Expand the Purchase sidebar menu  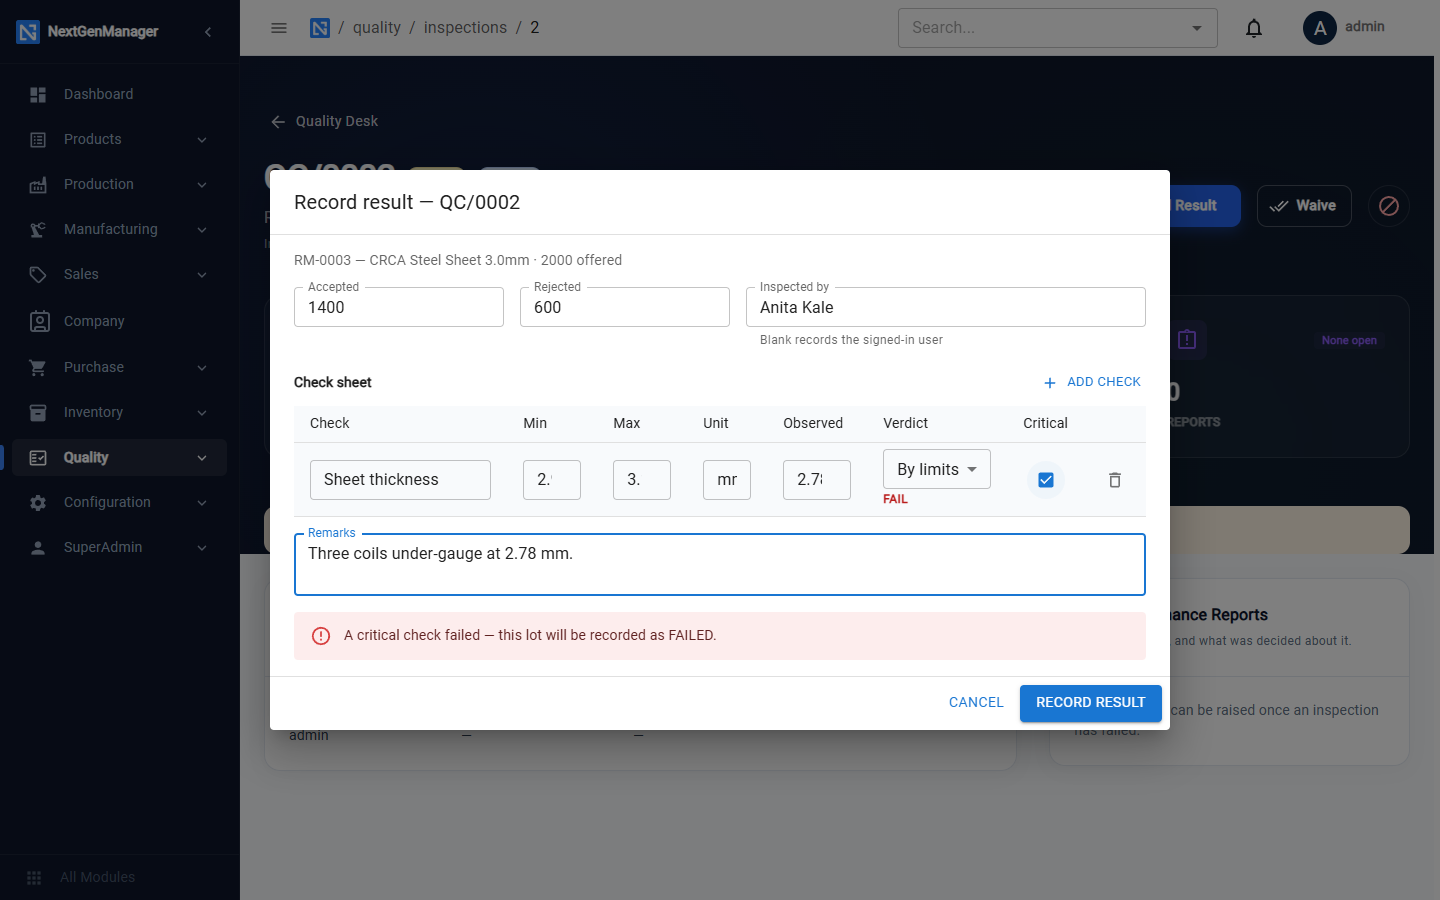(120, 367)
